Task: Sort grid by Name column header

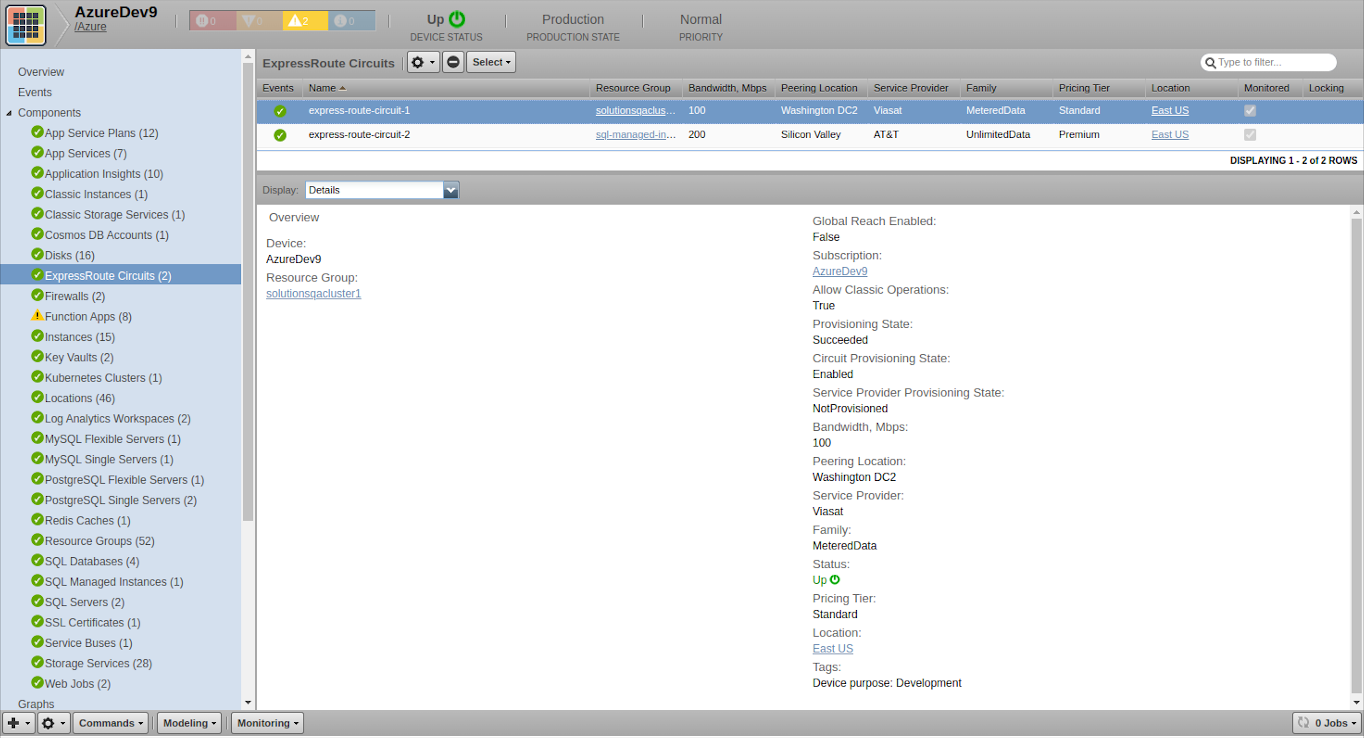Action: (447, 88)
